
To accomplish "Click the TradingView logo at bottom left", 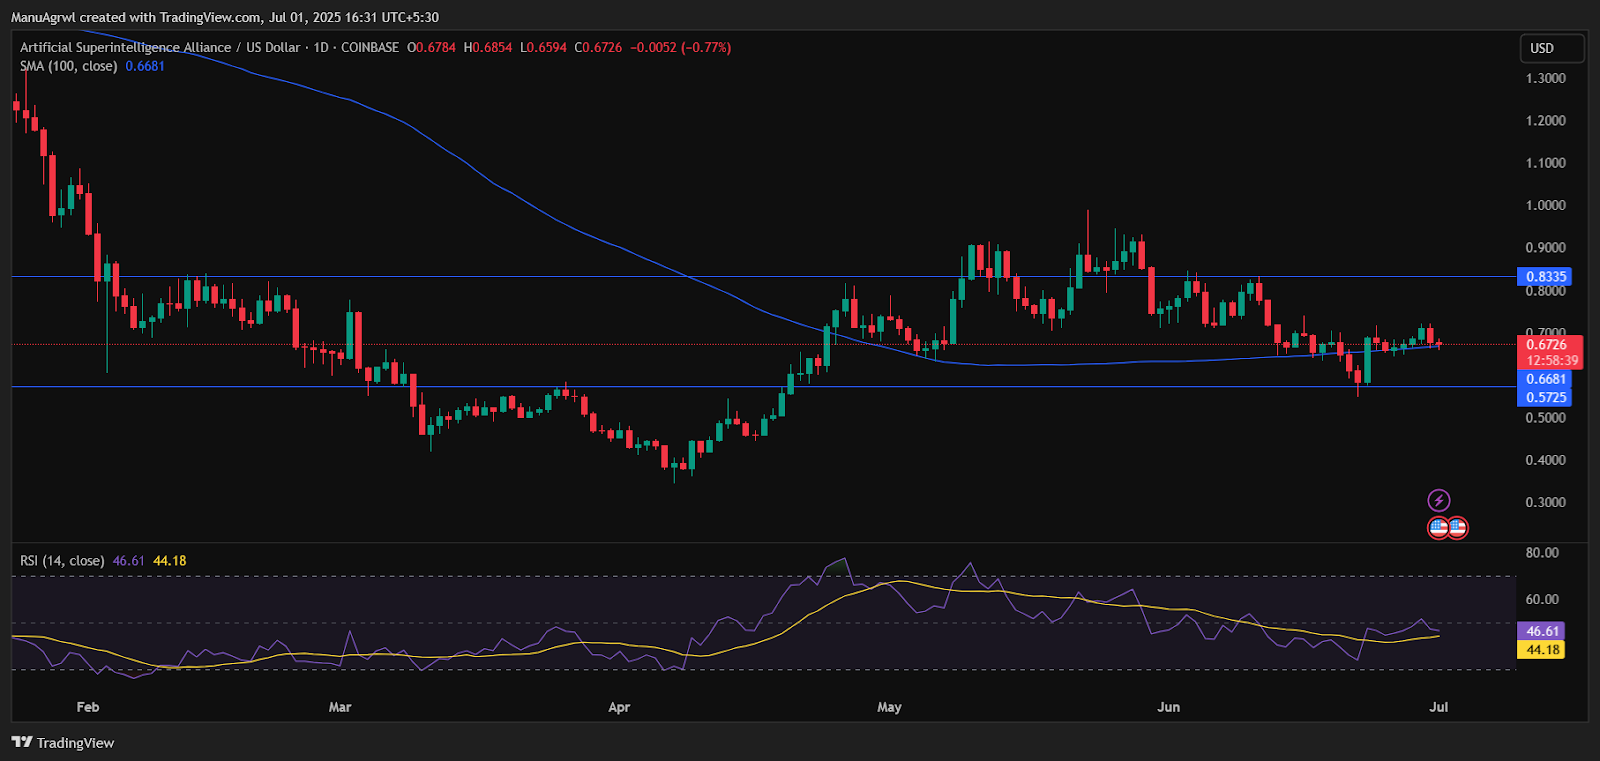I will 63,742.
